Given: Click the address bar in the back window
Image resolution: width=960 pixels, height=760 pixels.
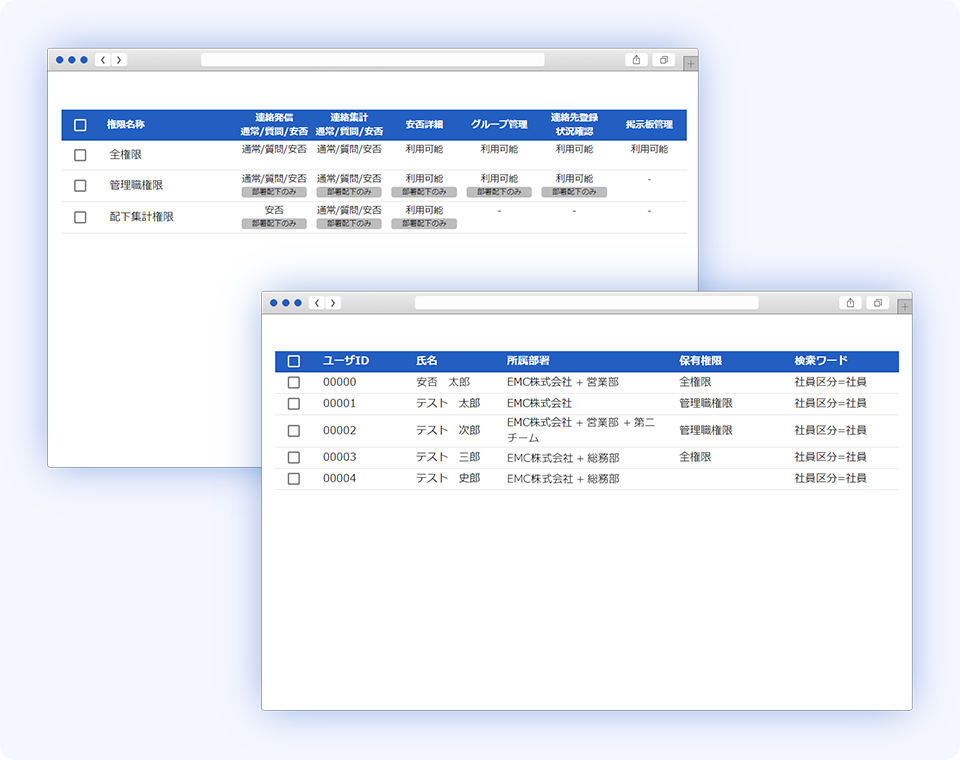Looking at the screenshot, I should (372, 60).
